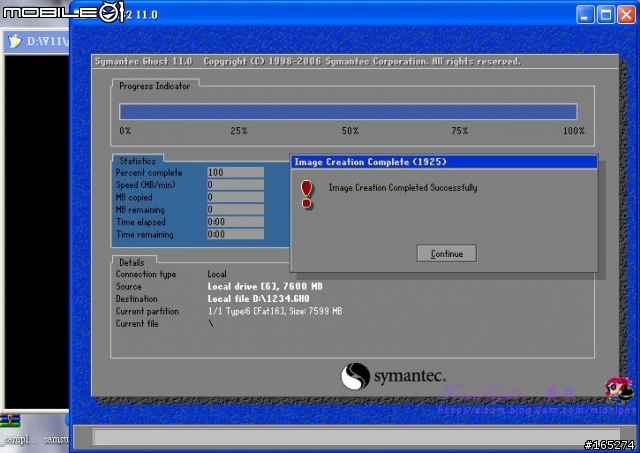Select the MB remaining value field

point(235,209)
